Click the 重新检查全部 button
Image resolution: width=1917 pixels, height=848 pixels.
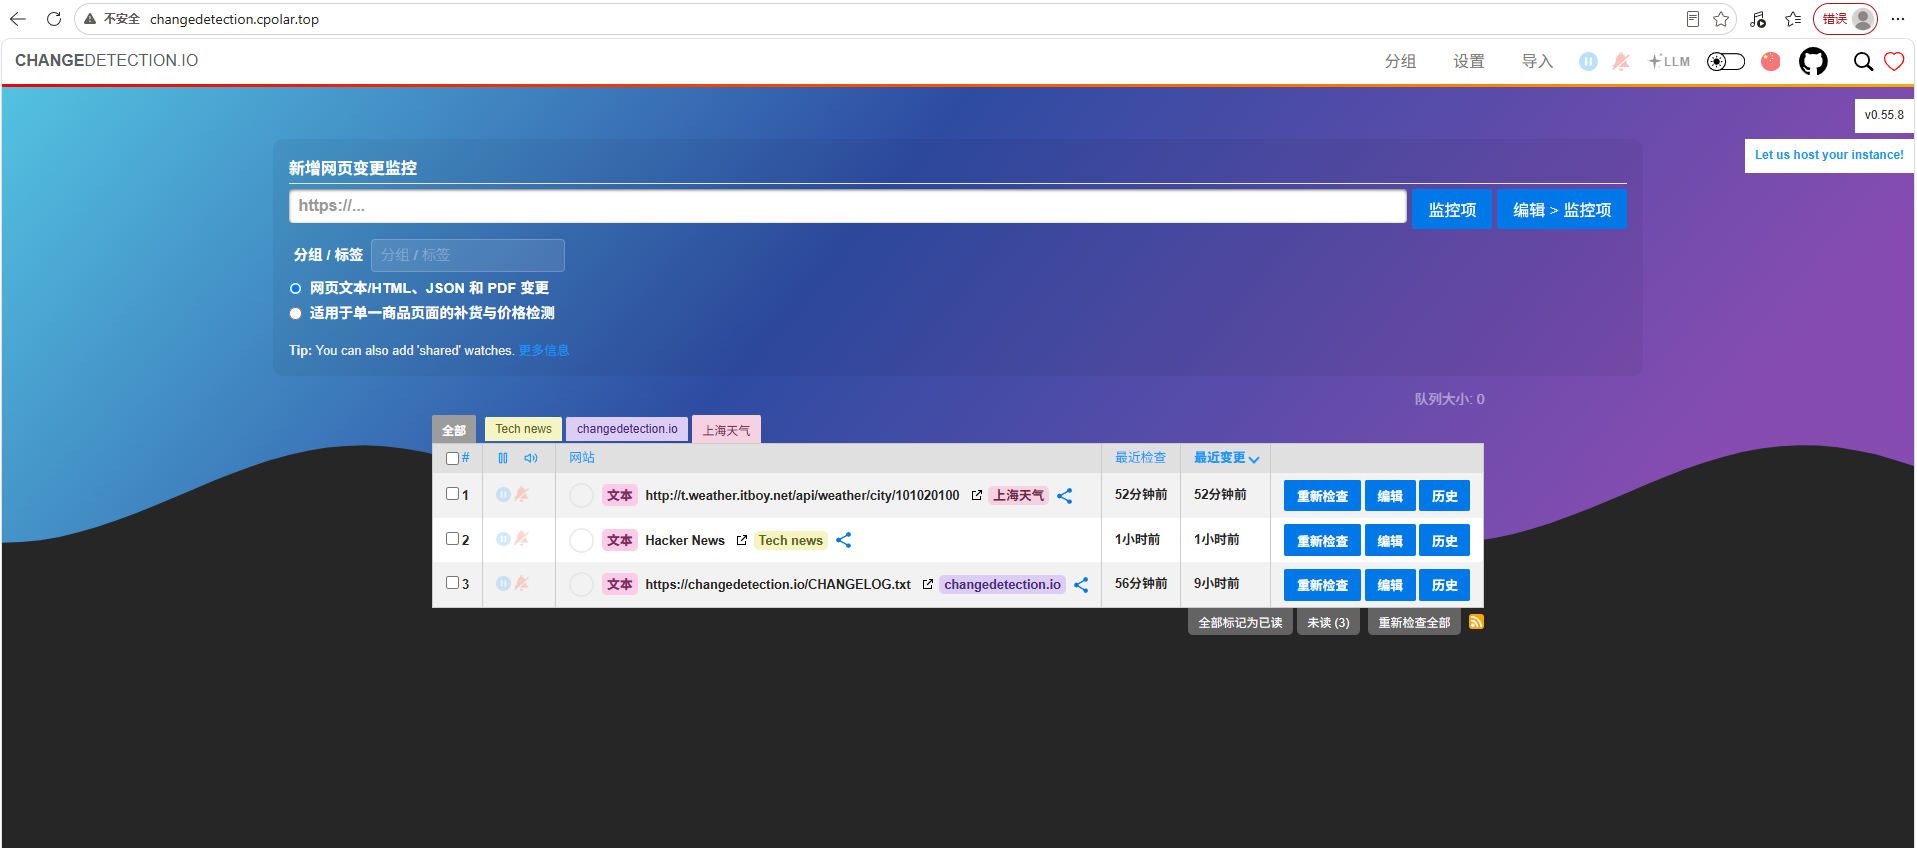[x=1414, y=623]
